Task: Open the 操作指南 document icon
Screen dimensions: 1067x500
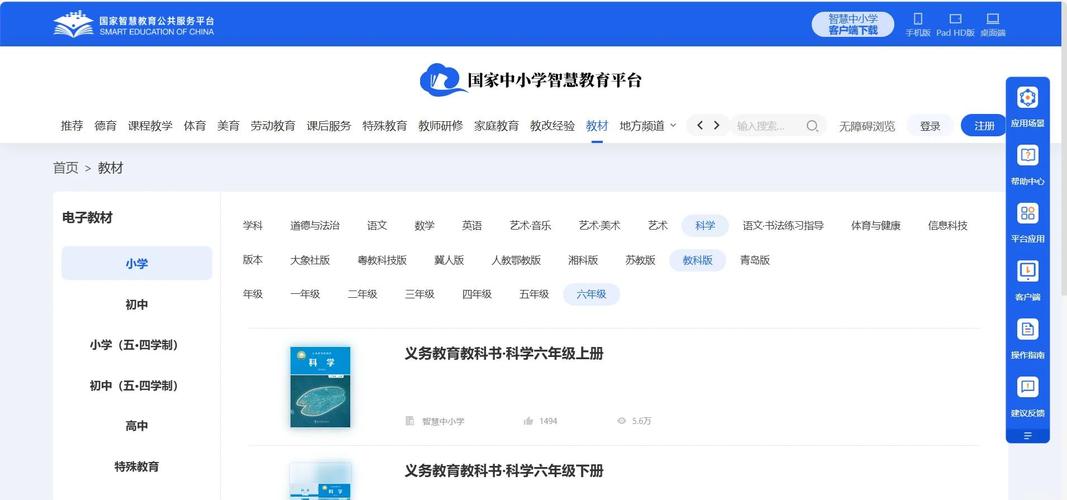Action: tap(1027, 330)
